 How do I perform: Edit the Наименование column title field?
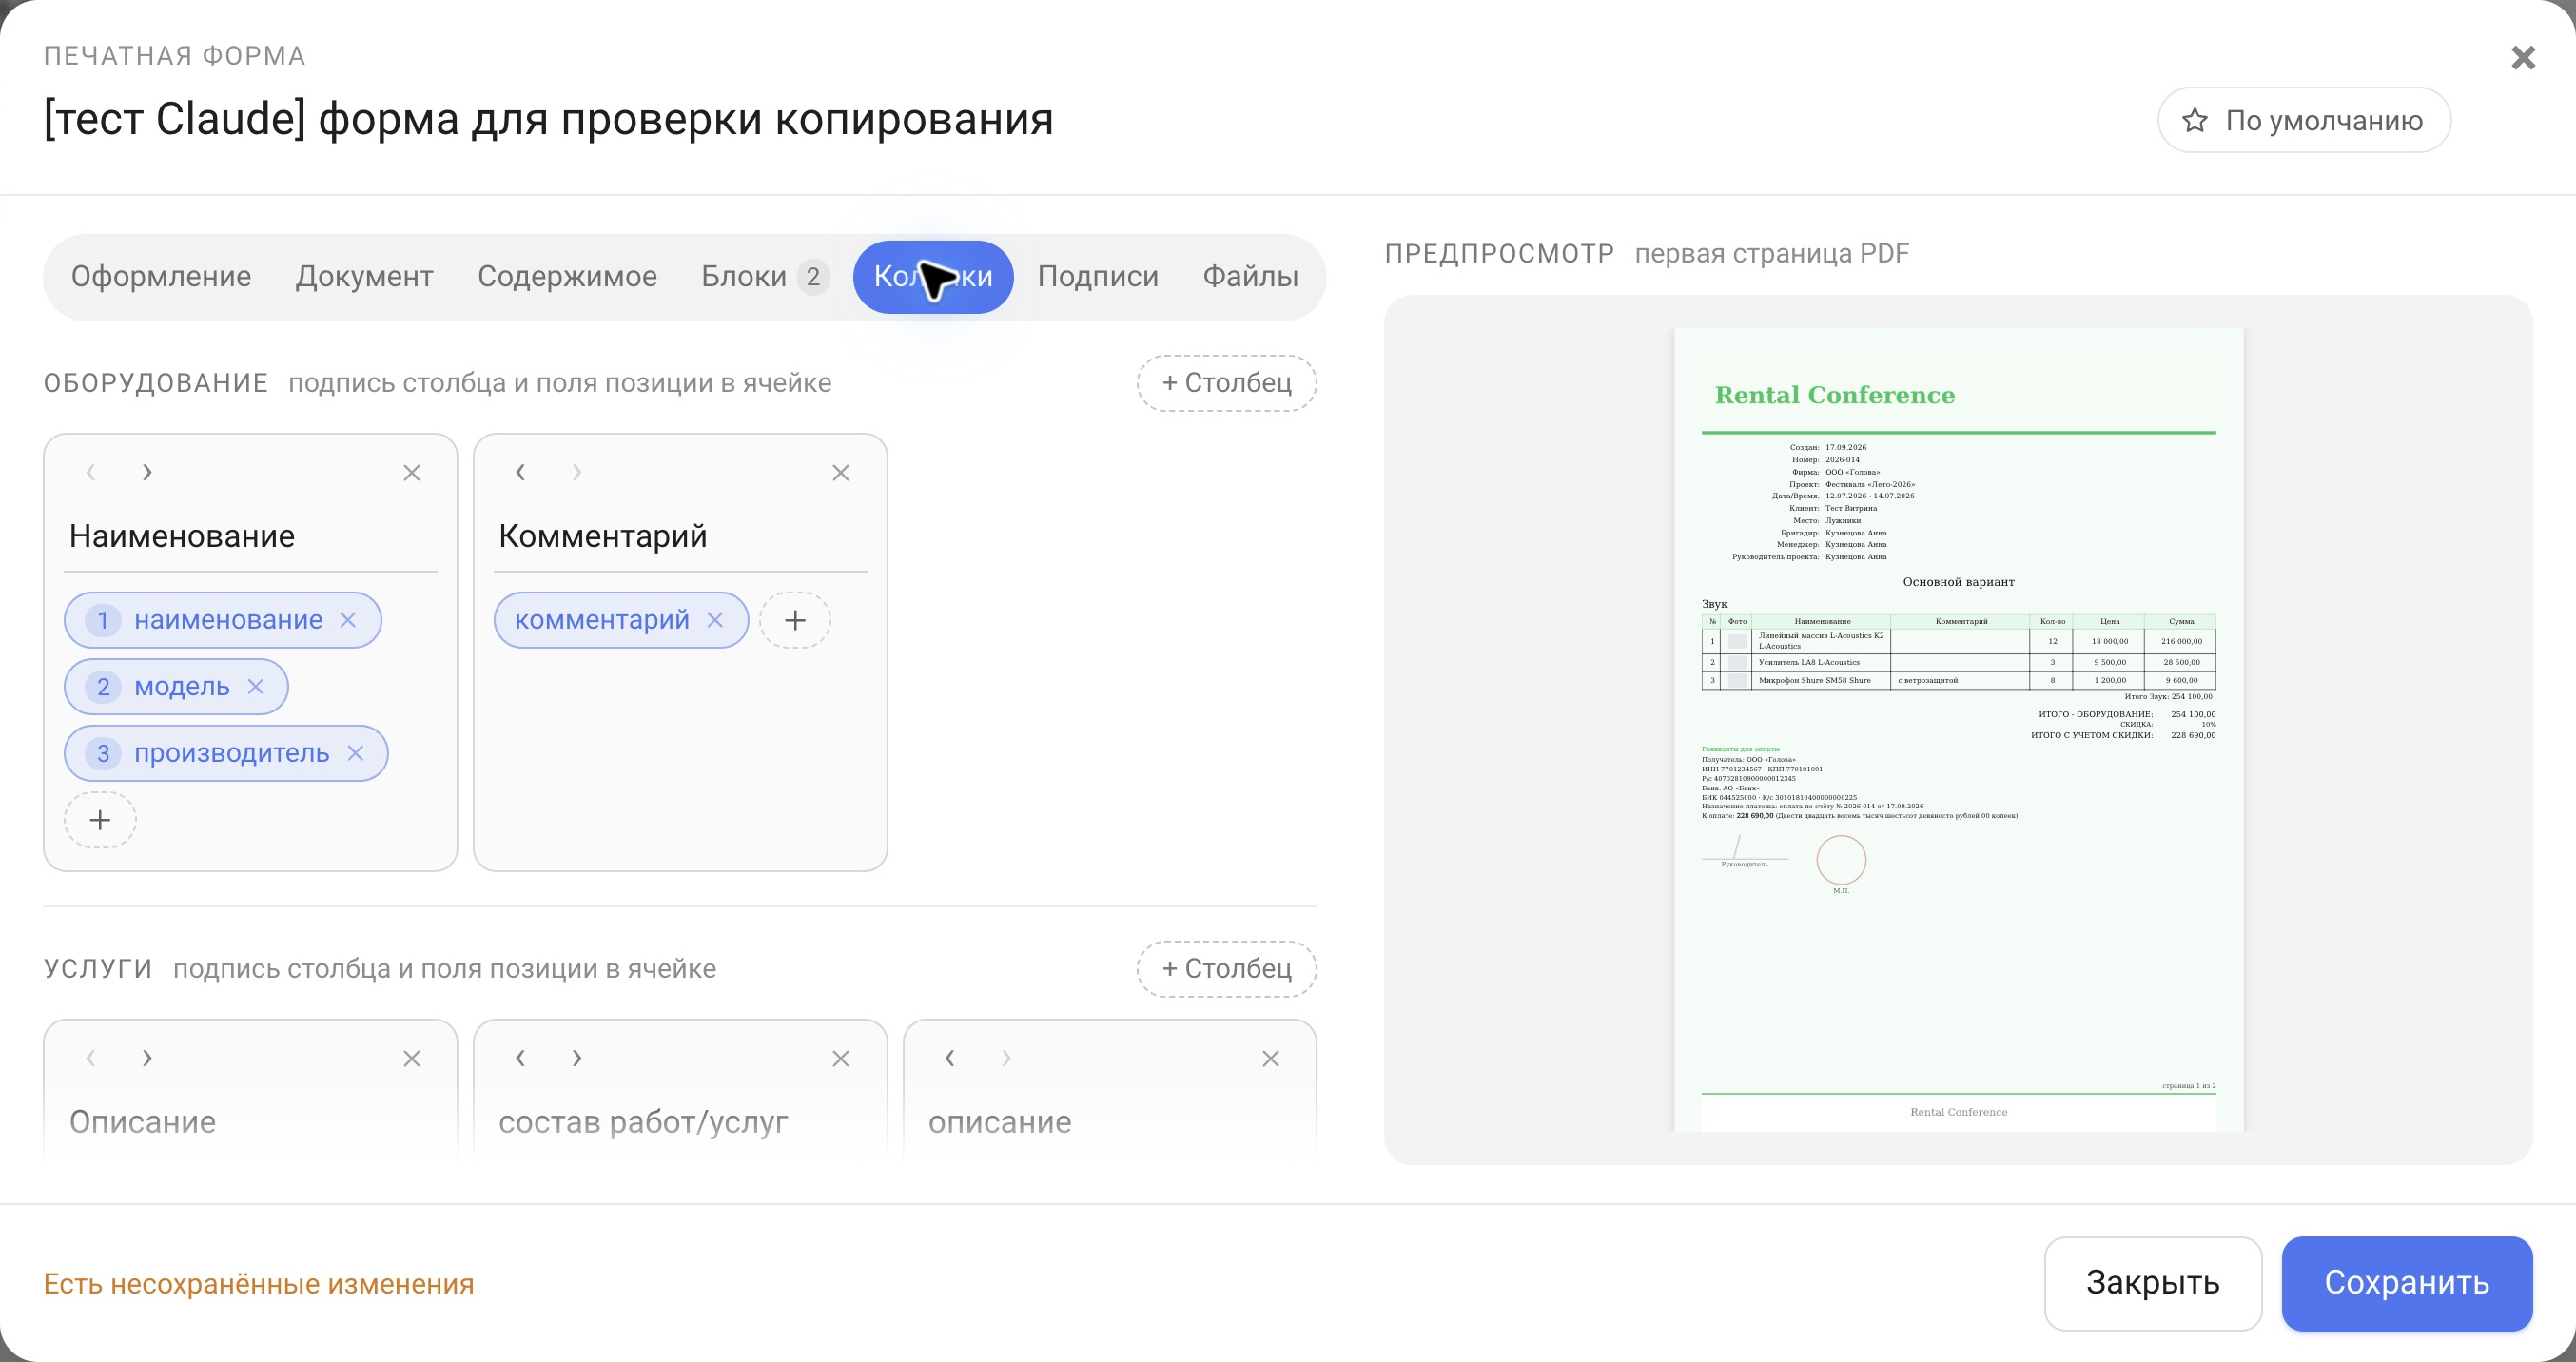coord(250,537)
